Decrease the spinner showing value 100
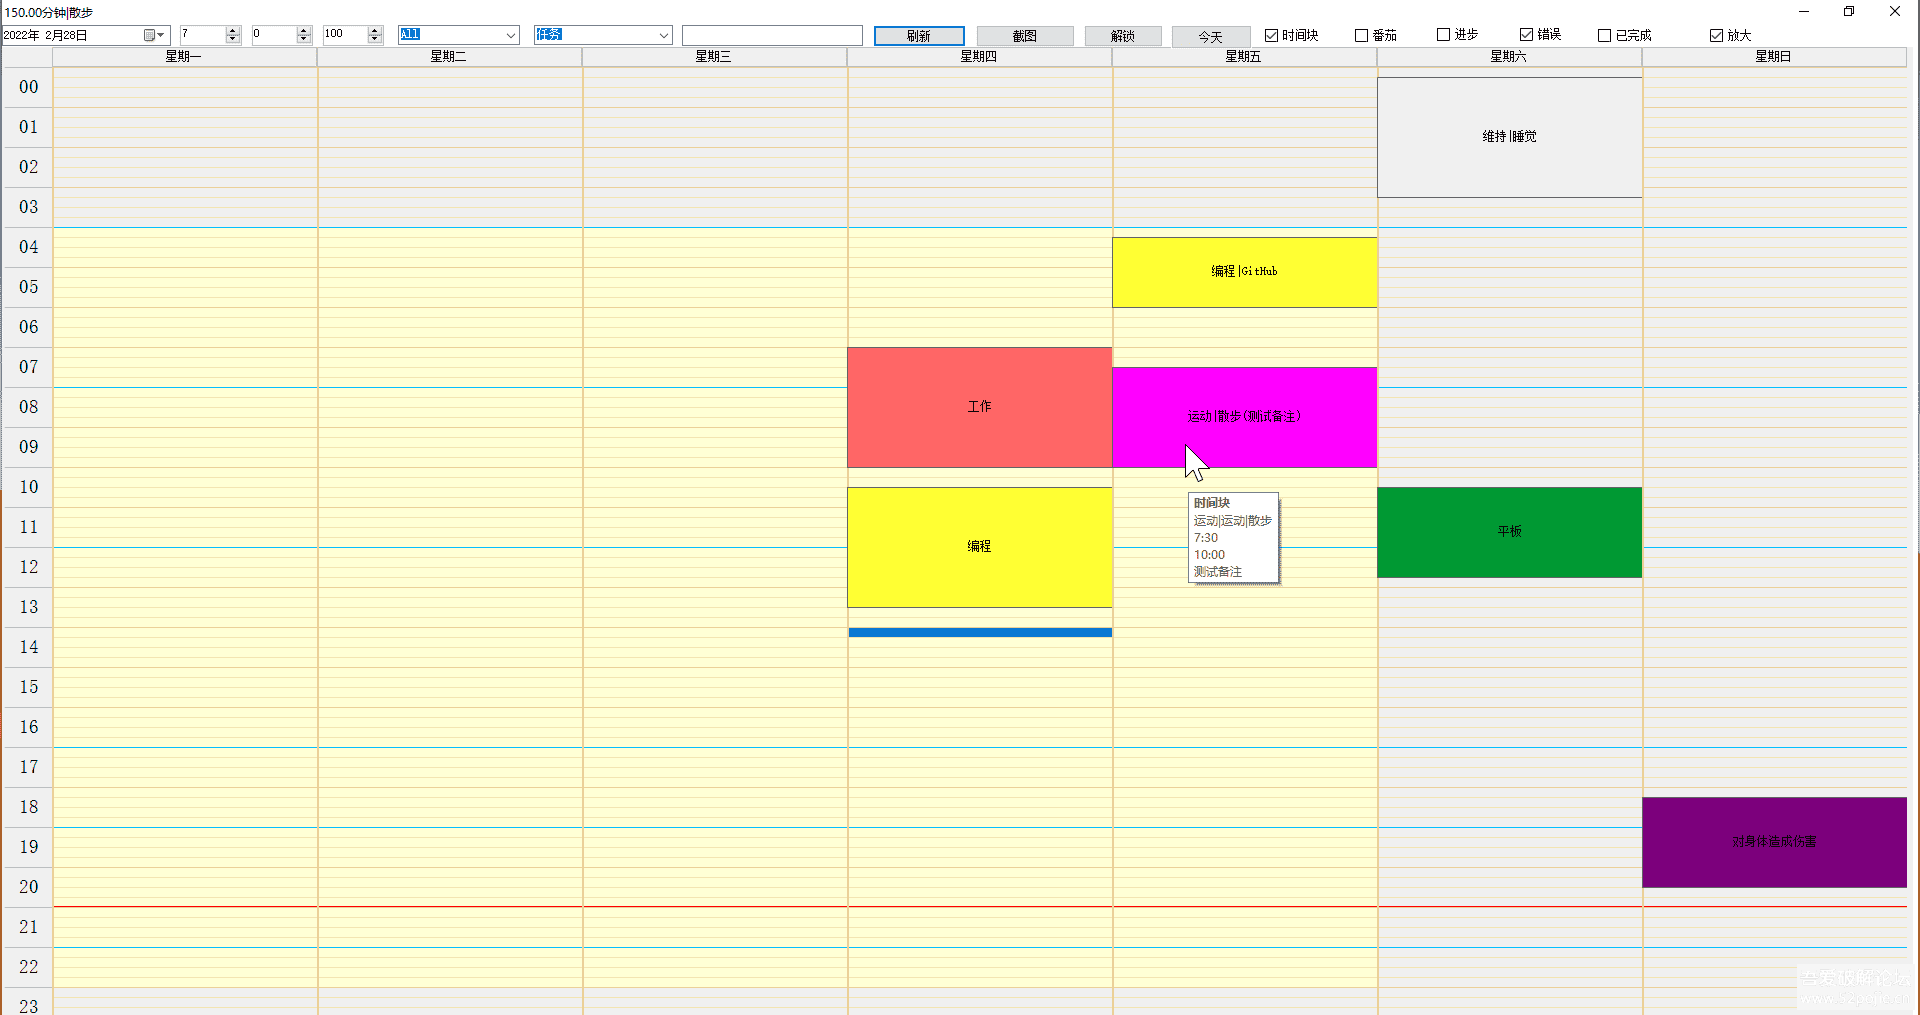 point(375,39)
